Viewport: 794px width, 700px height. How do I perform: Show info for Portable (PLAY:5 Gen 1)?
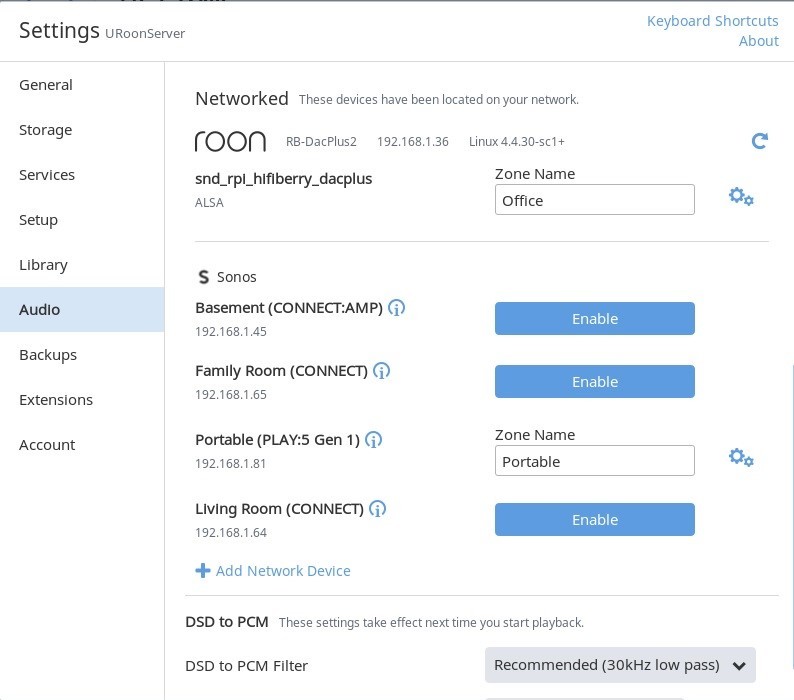point(374,440)
